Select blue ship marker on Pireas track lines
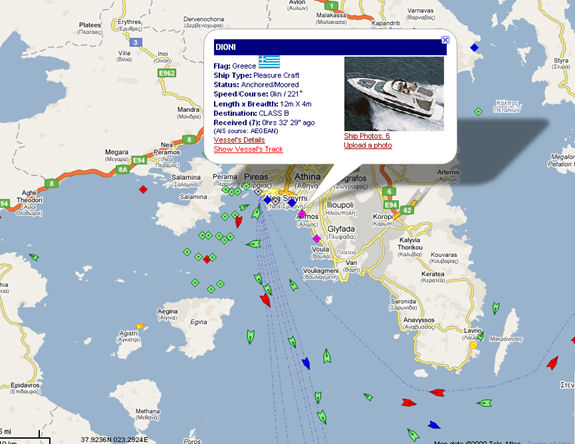Screen dimensions: 575x444 coord(306,363)
